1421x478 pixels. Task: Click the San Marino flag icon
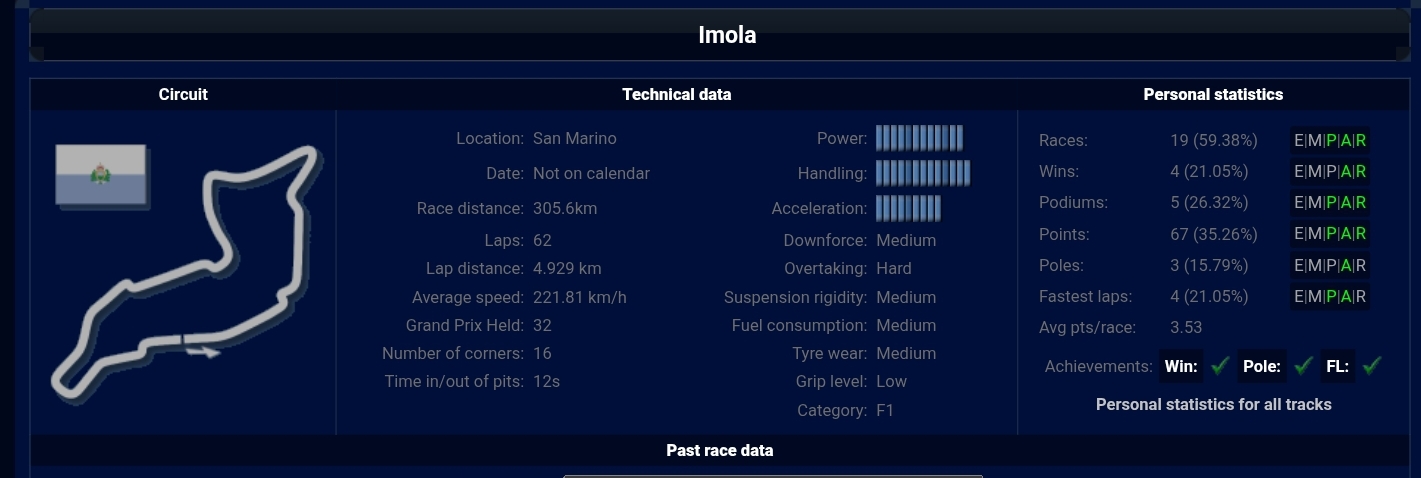[101, 175]
